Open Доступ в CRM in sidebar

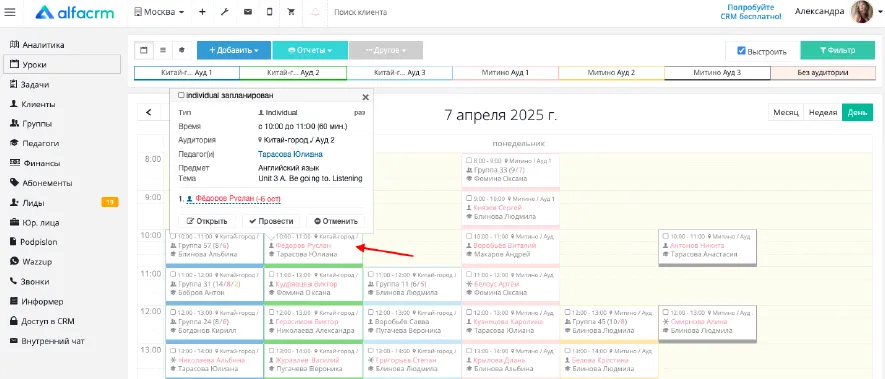62,321
